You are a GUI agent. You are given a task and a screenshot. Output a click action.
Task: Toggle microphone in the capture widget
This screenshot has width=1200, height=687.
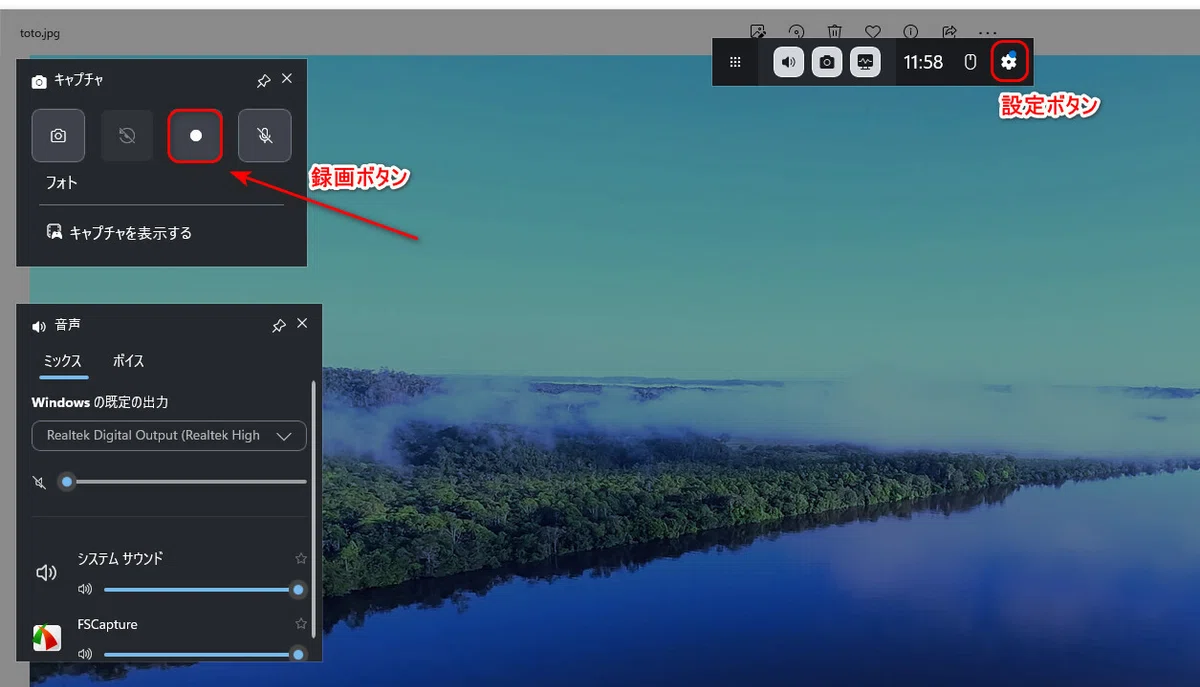pos(265,136)
